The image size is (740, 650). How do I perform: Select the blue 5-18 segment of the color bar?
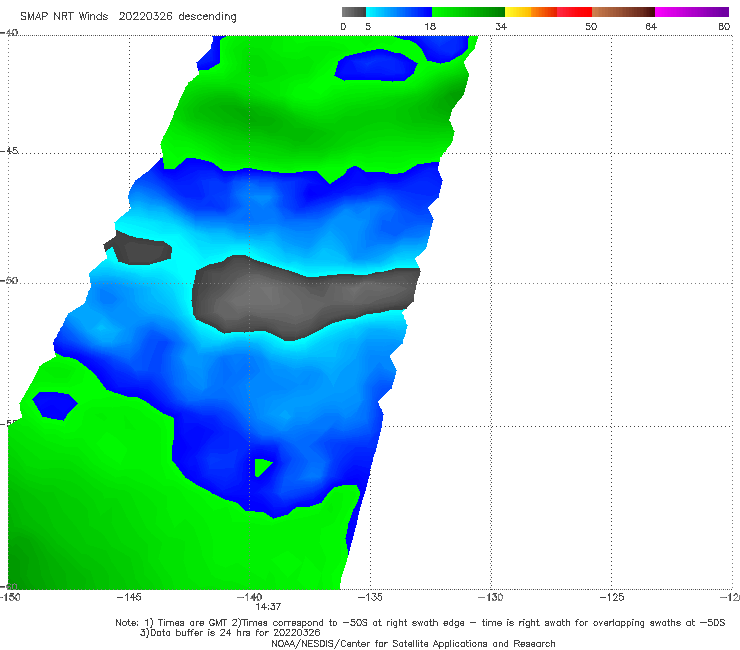(x=399, y=12)
